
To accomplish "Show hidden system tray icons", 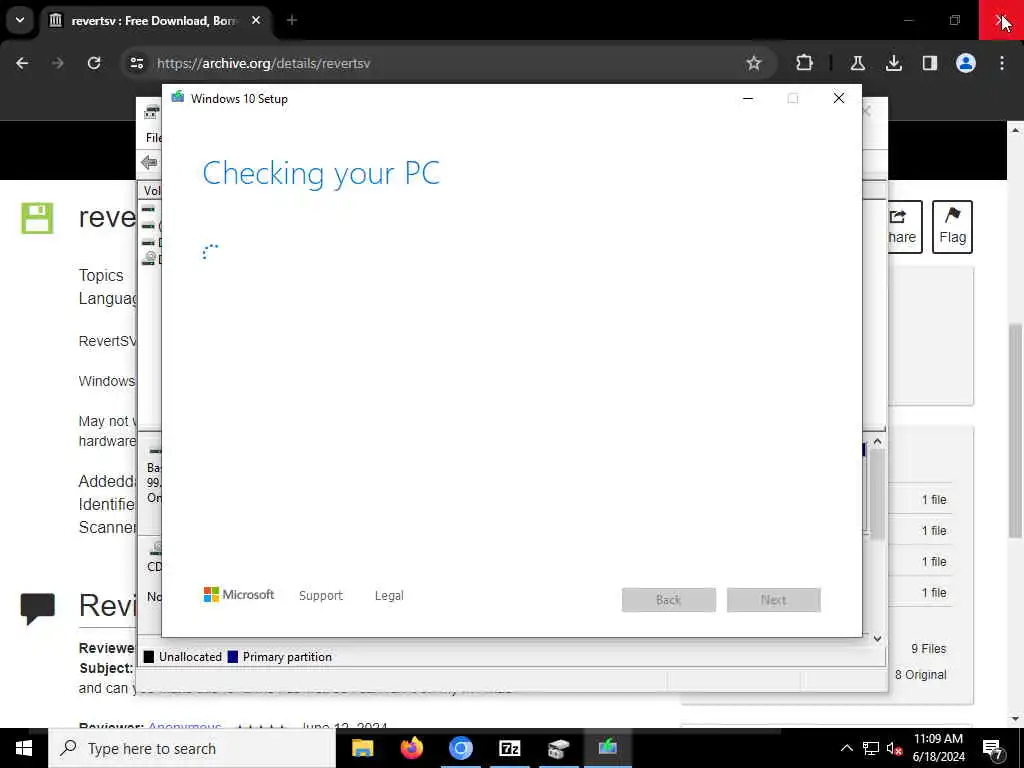I will [846, 748].
